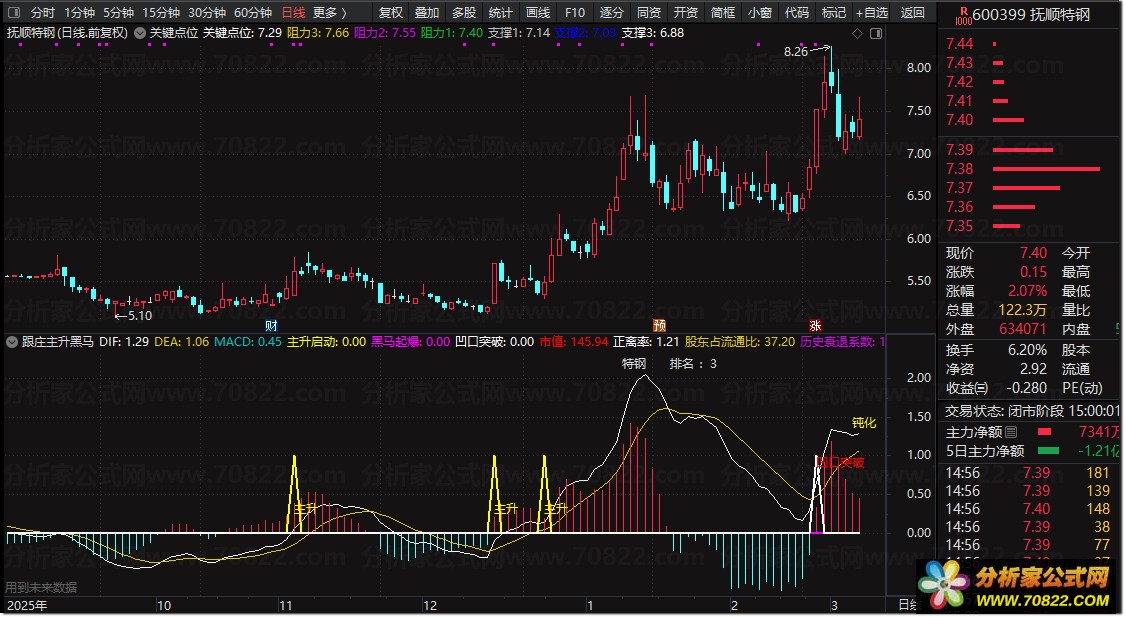The height and width of the screenshot is (617, 1126).
Task: Expand the 跟庄主升黑马 indicator dropdown
Action: coord(13,342)
